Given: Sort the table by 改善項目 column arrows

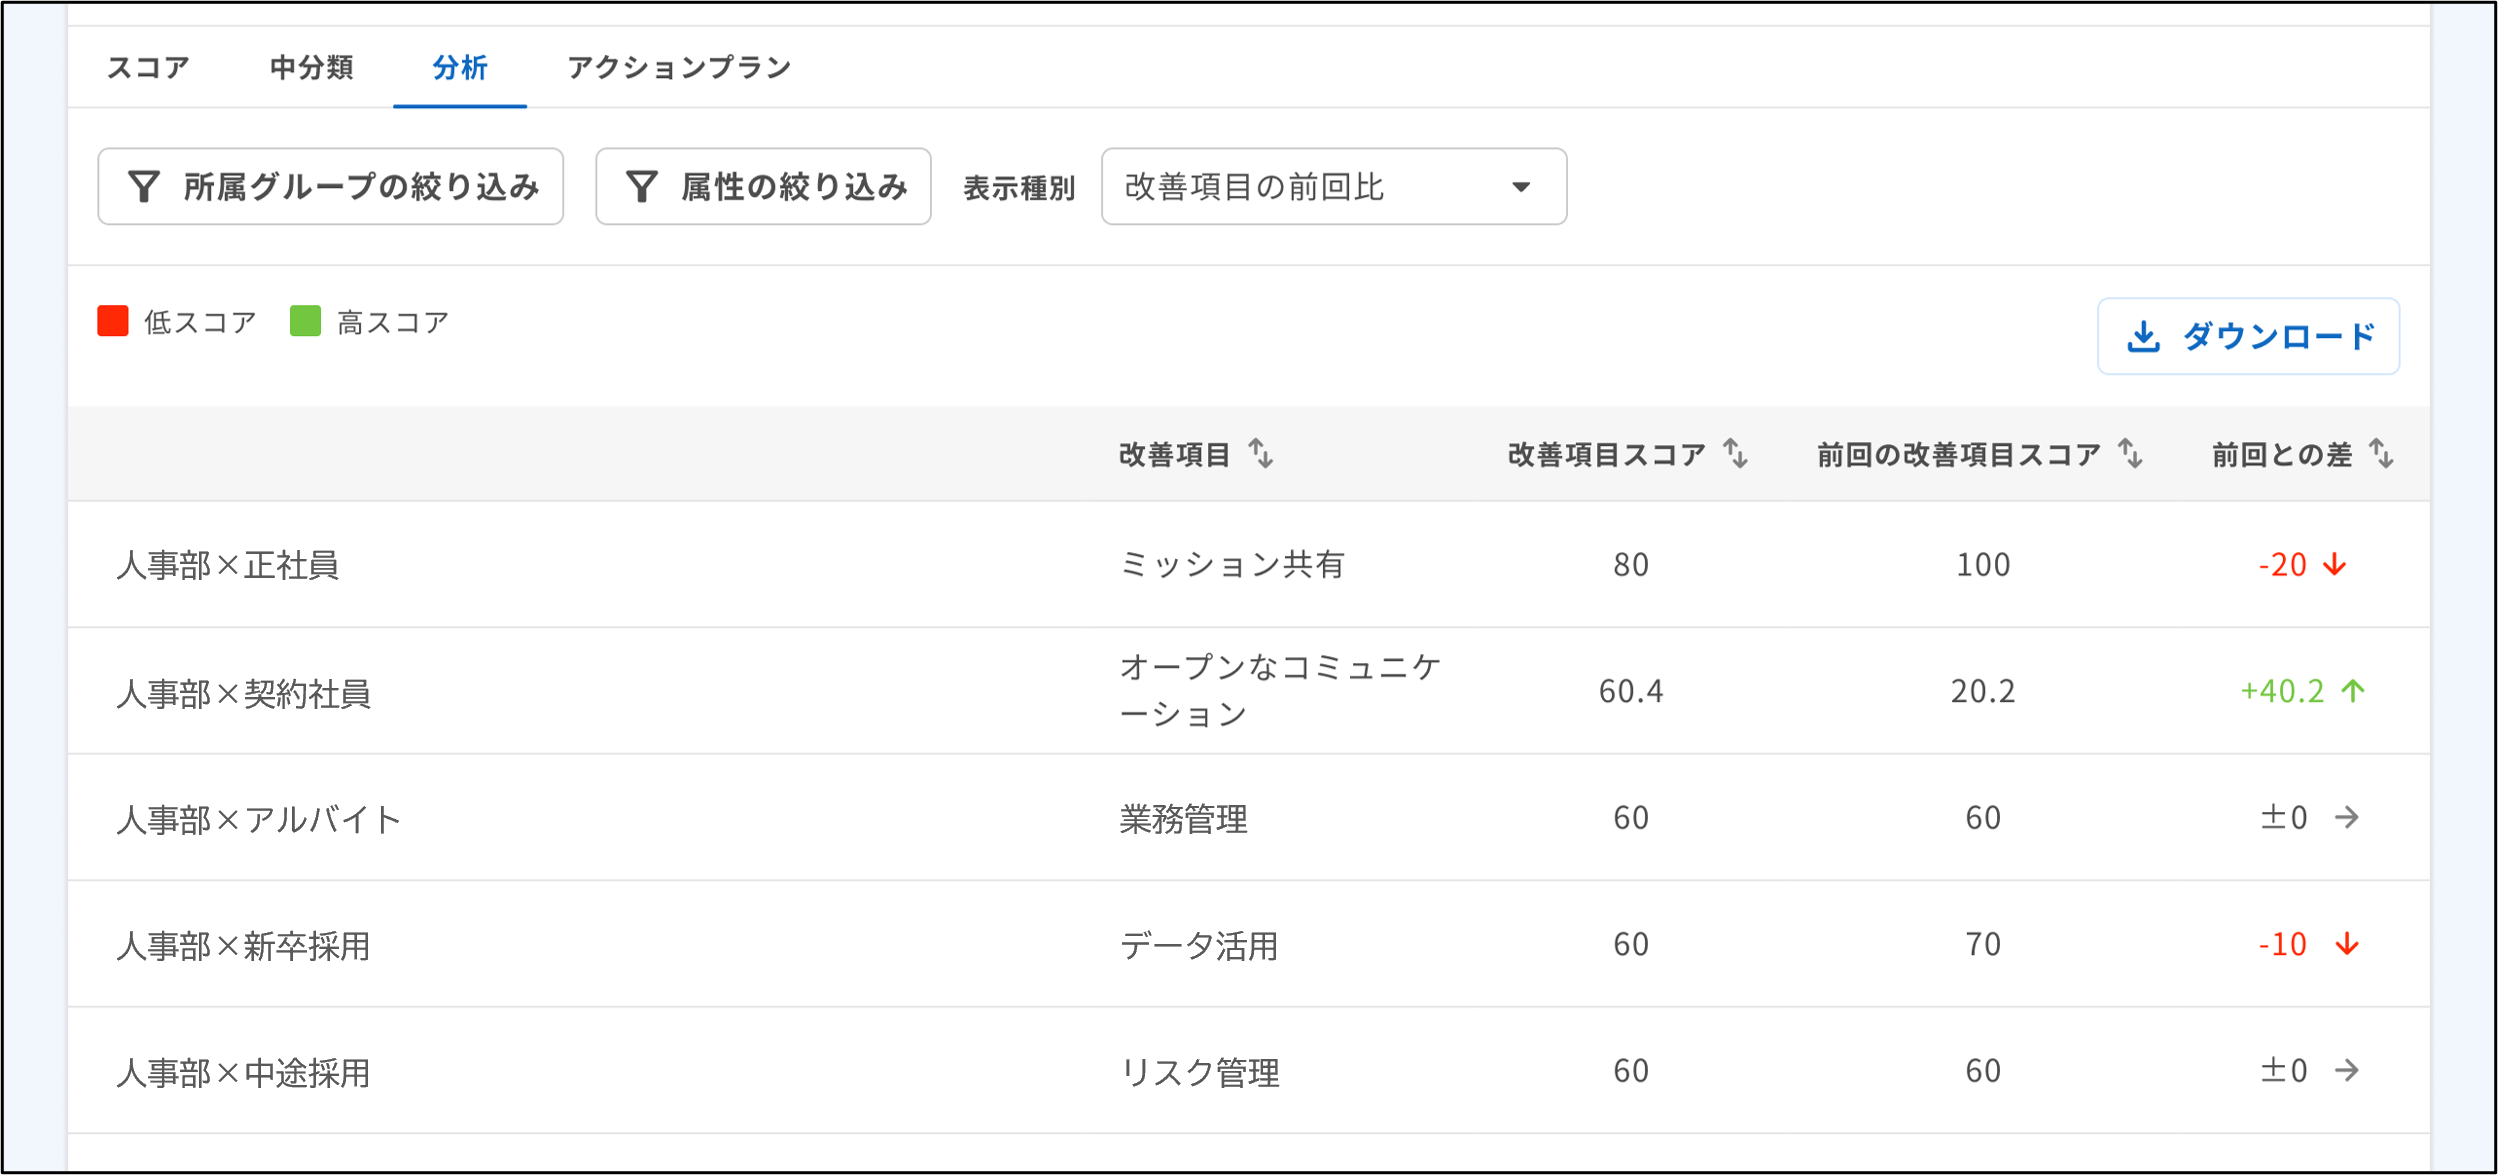Looking at the screenshot, I should [1262, 455].
